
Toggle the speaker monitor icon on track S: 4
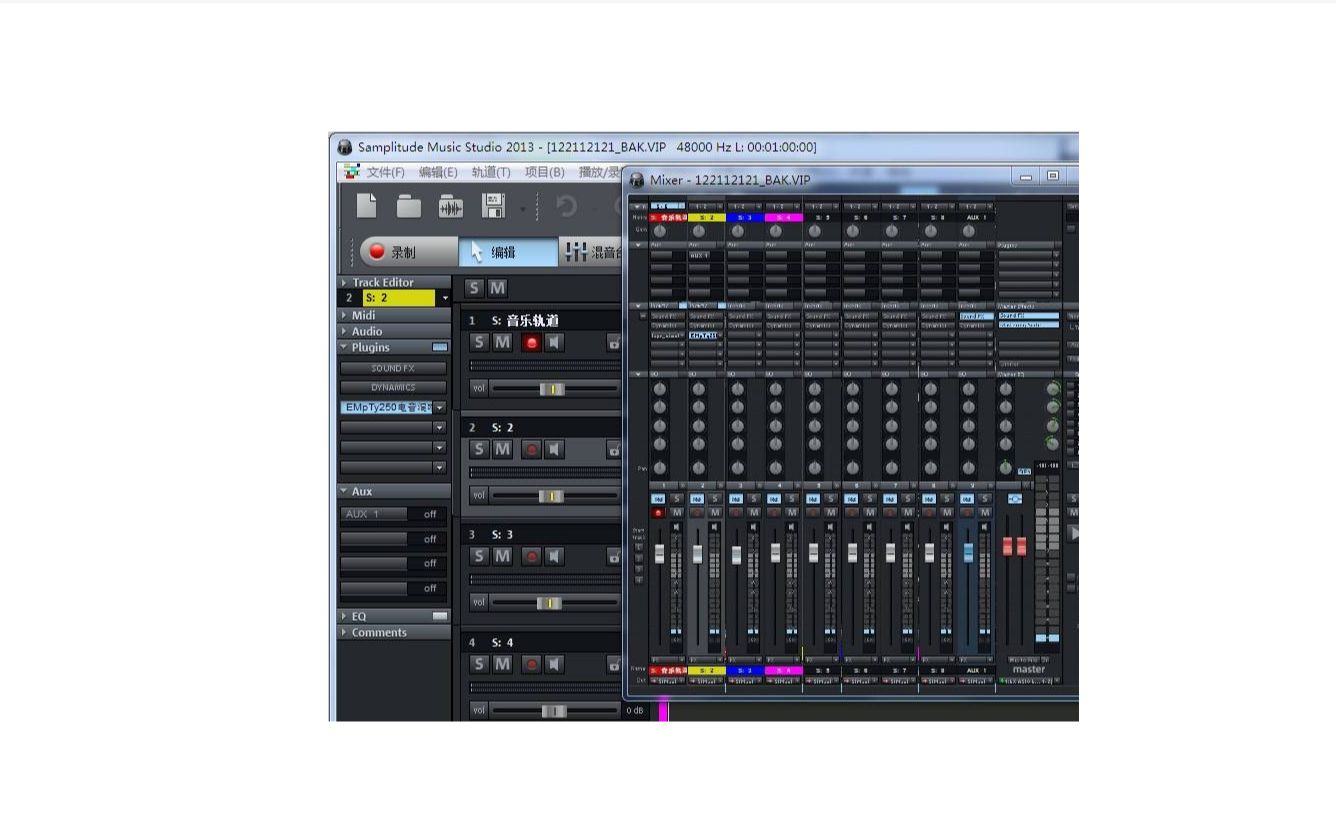(x=554, y=664)
